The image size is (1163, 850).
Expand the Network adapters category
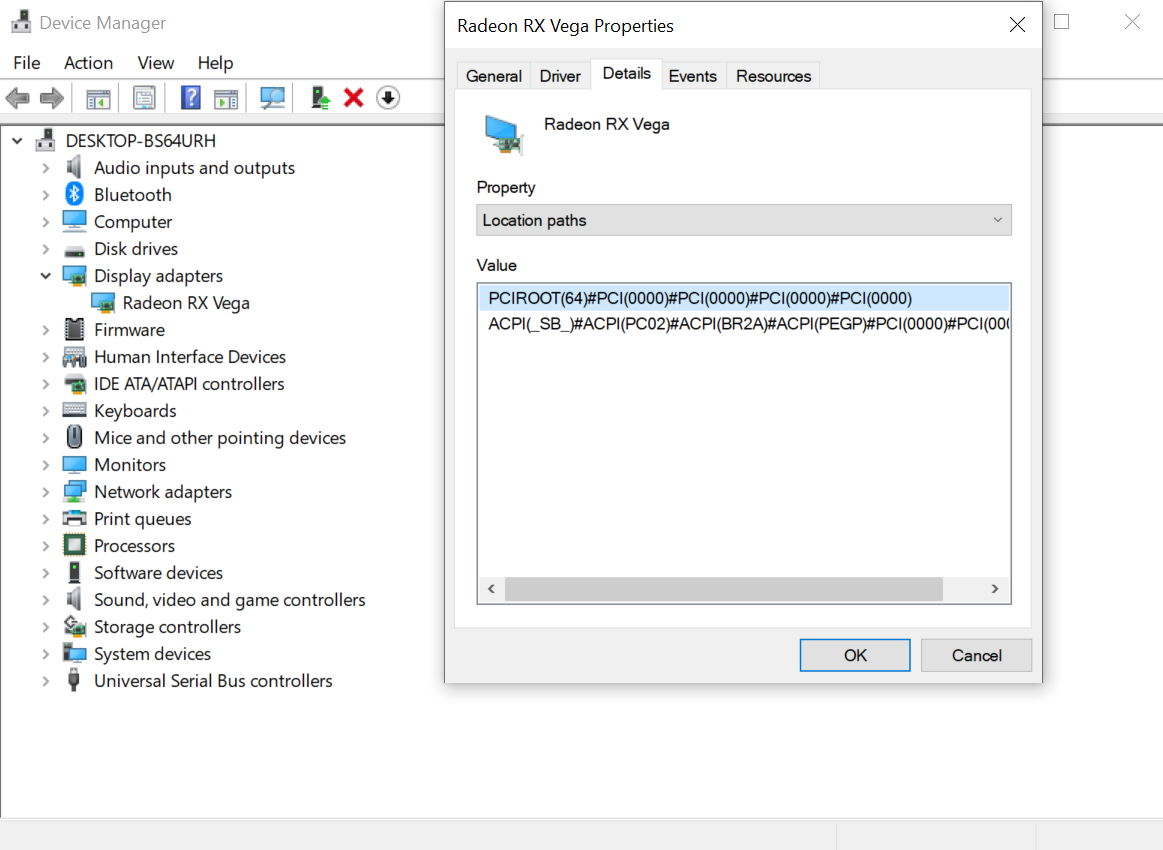(x=47, y=491)
